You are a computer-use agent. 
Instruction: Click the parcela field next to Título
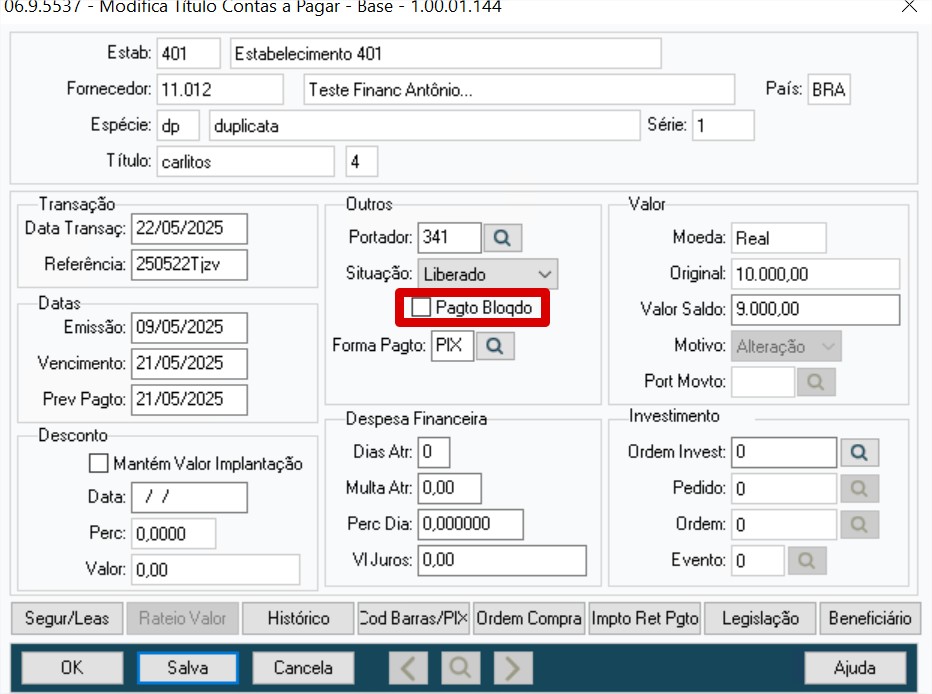click(361, 161)
